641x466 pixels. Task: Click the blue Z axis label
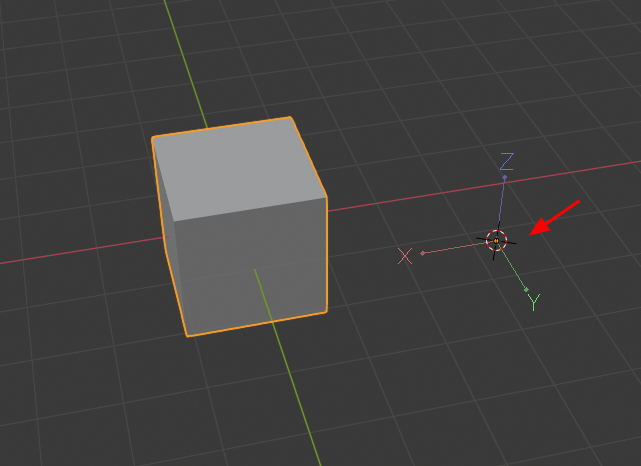pyautogui.click(x=507, y=161)
